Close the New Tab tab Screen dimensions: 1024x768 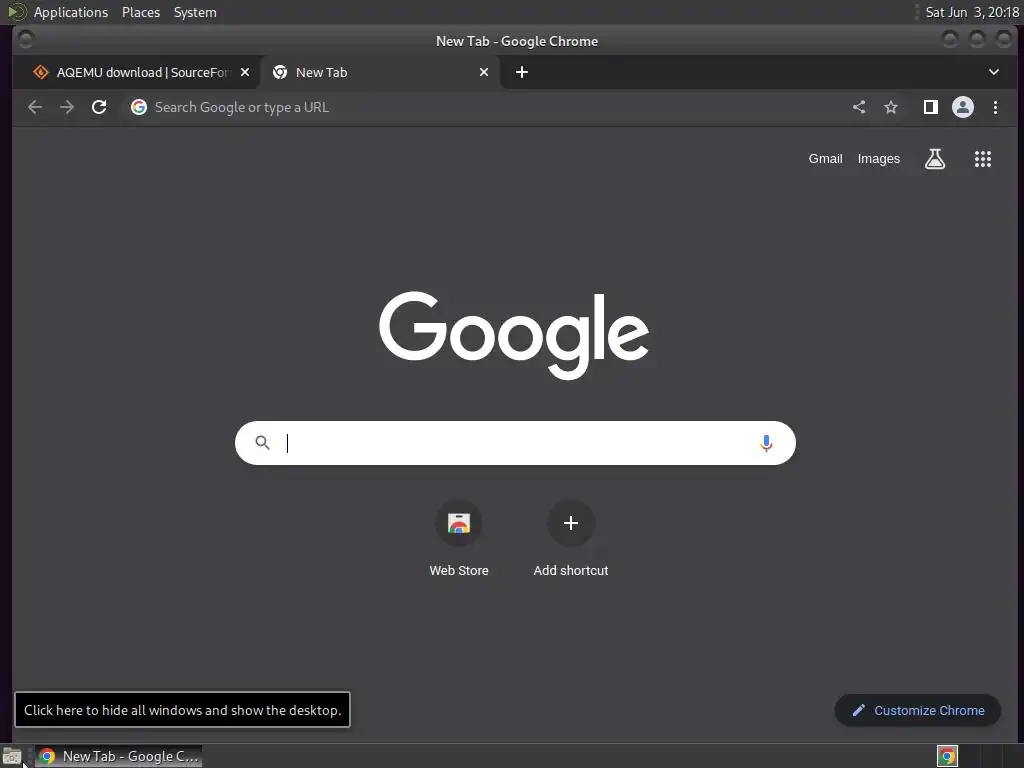point(484,72)
